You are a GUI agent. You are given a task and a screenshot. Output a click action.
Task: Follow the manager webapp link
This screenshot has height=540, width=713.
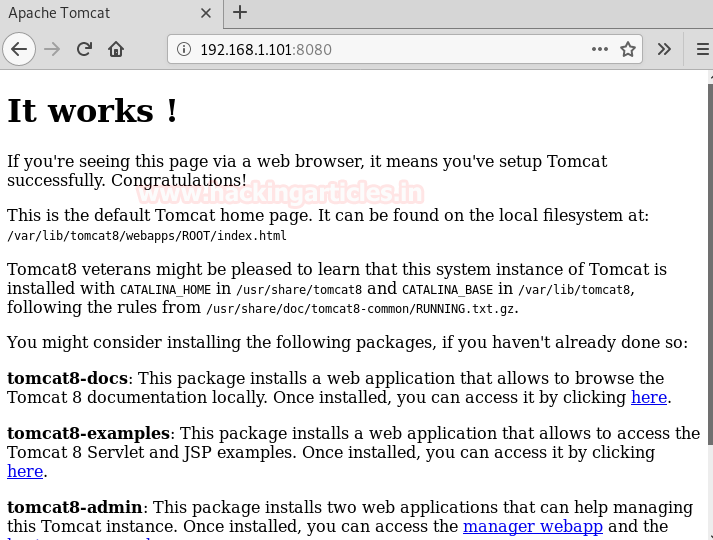pyautogui.click(x=533, y=526)
